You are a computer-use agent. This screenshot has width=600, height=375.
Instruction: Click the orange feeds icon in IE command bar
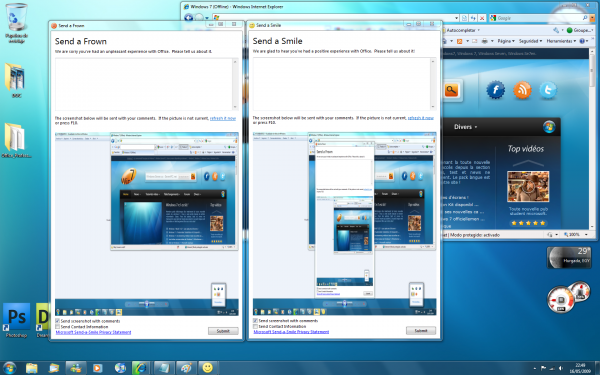460,41
